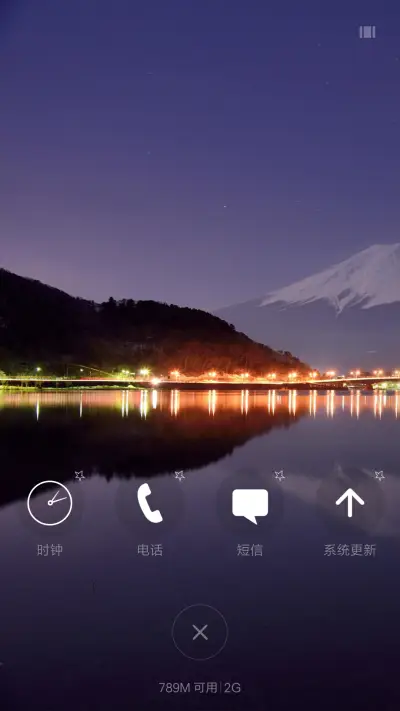Screen dimensions: 400x711
Task: Tap the pin star above 电话
Action: (x=180, y=476)
